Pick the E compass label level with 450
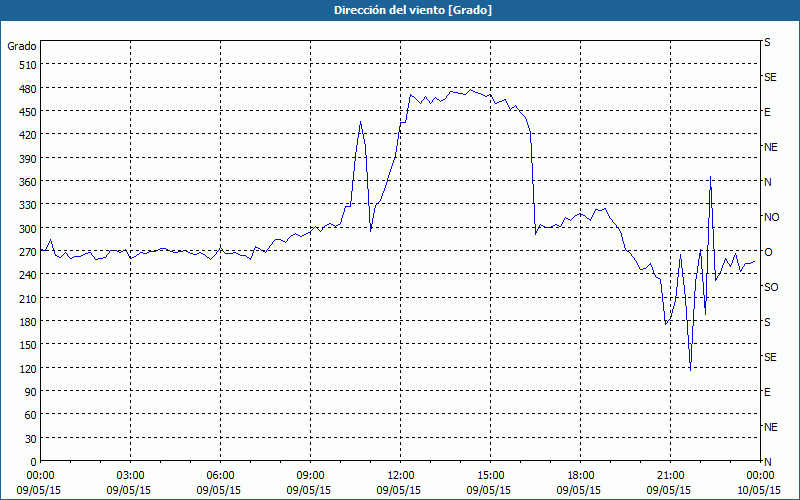 pos(767,112)
